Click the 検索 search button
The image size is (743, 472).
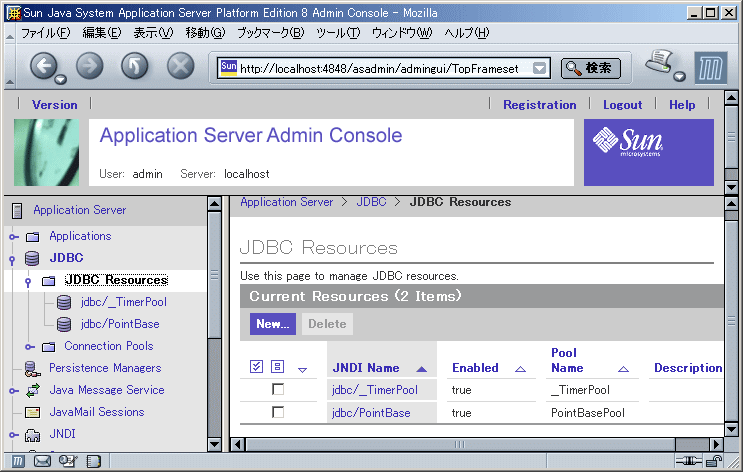point(590,68)
